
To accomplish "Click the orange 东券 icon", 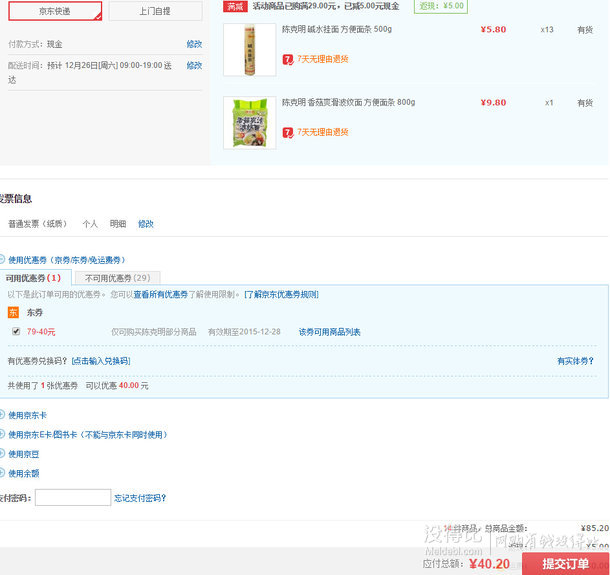I will click(13, 312).
